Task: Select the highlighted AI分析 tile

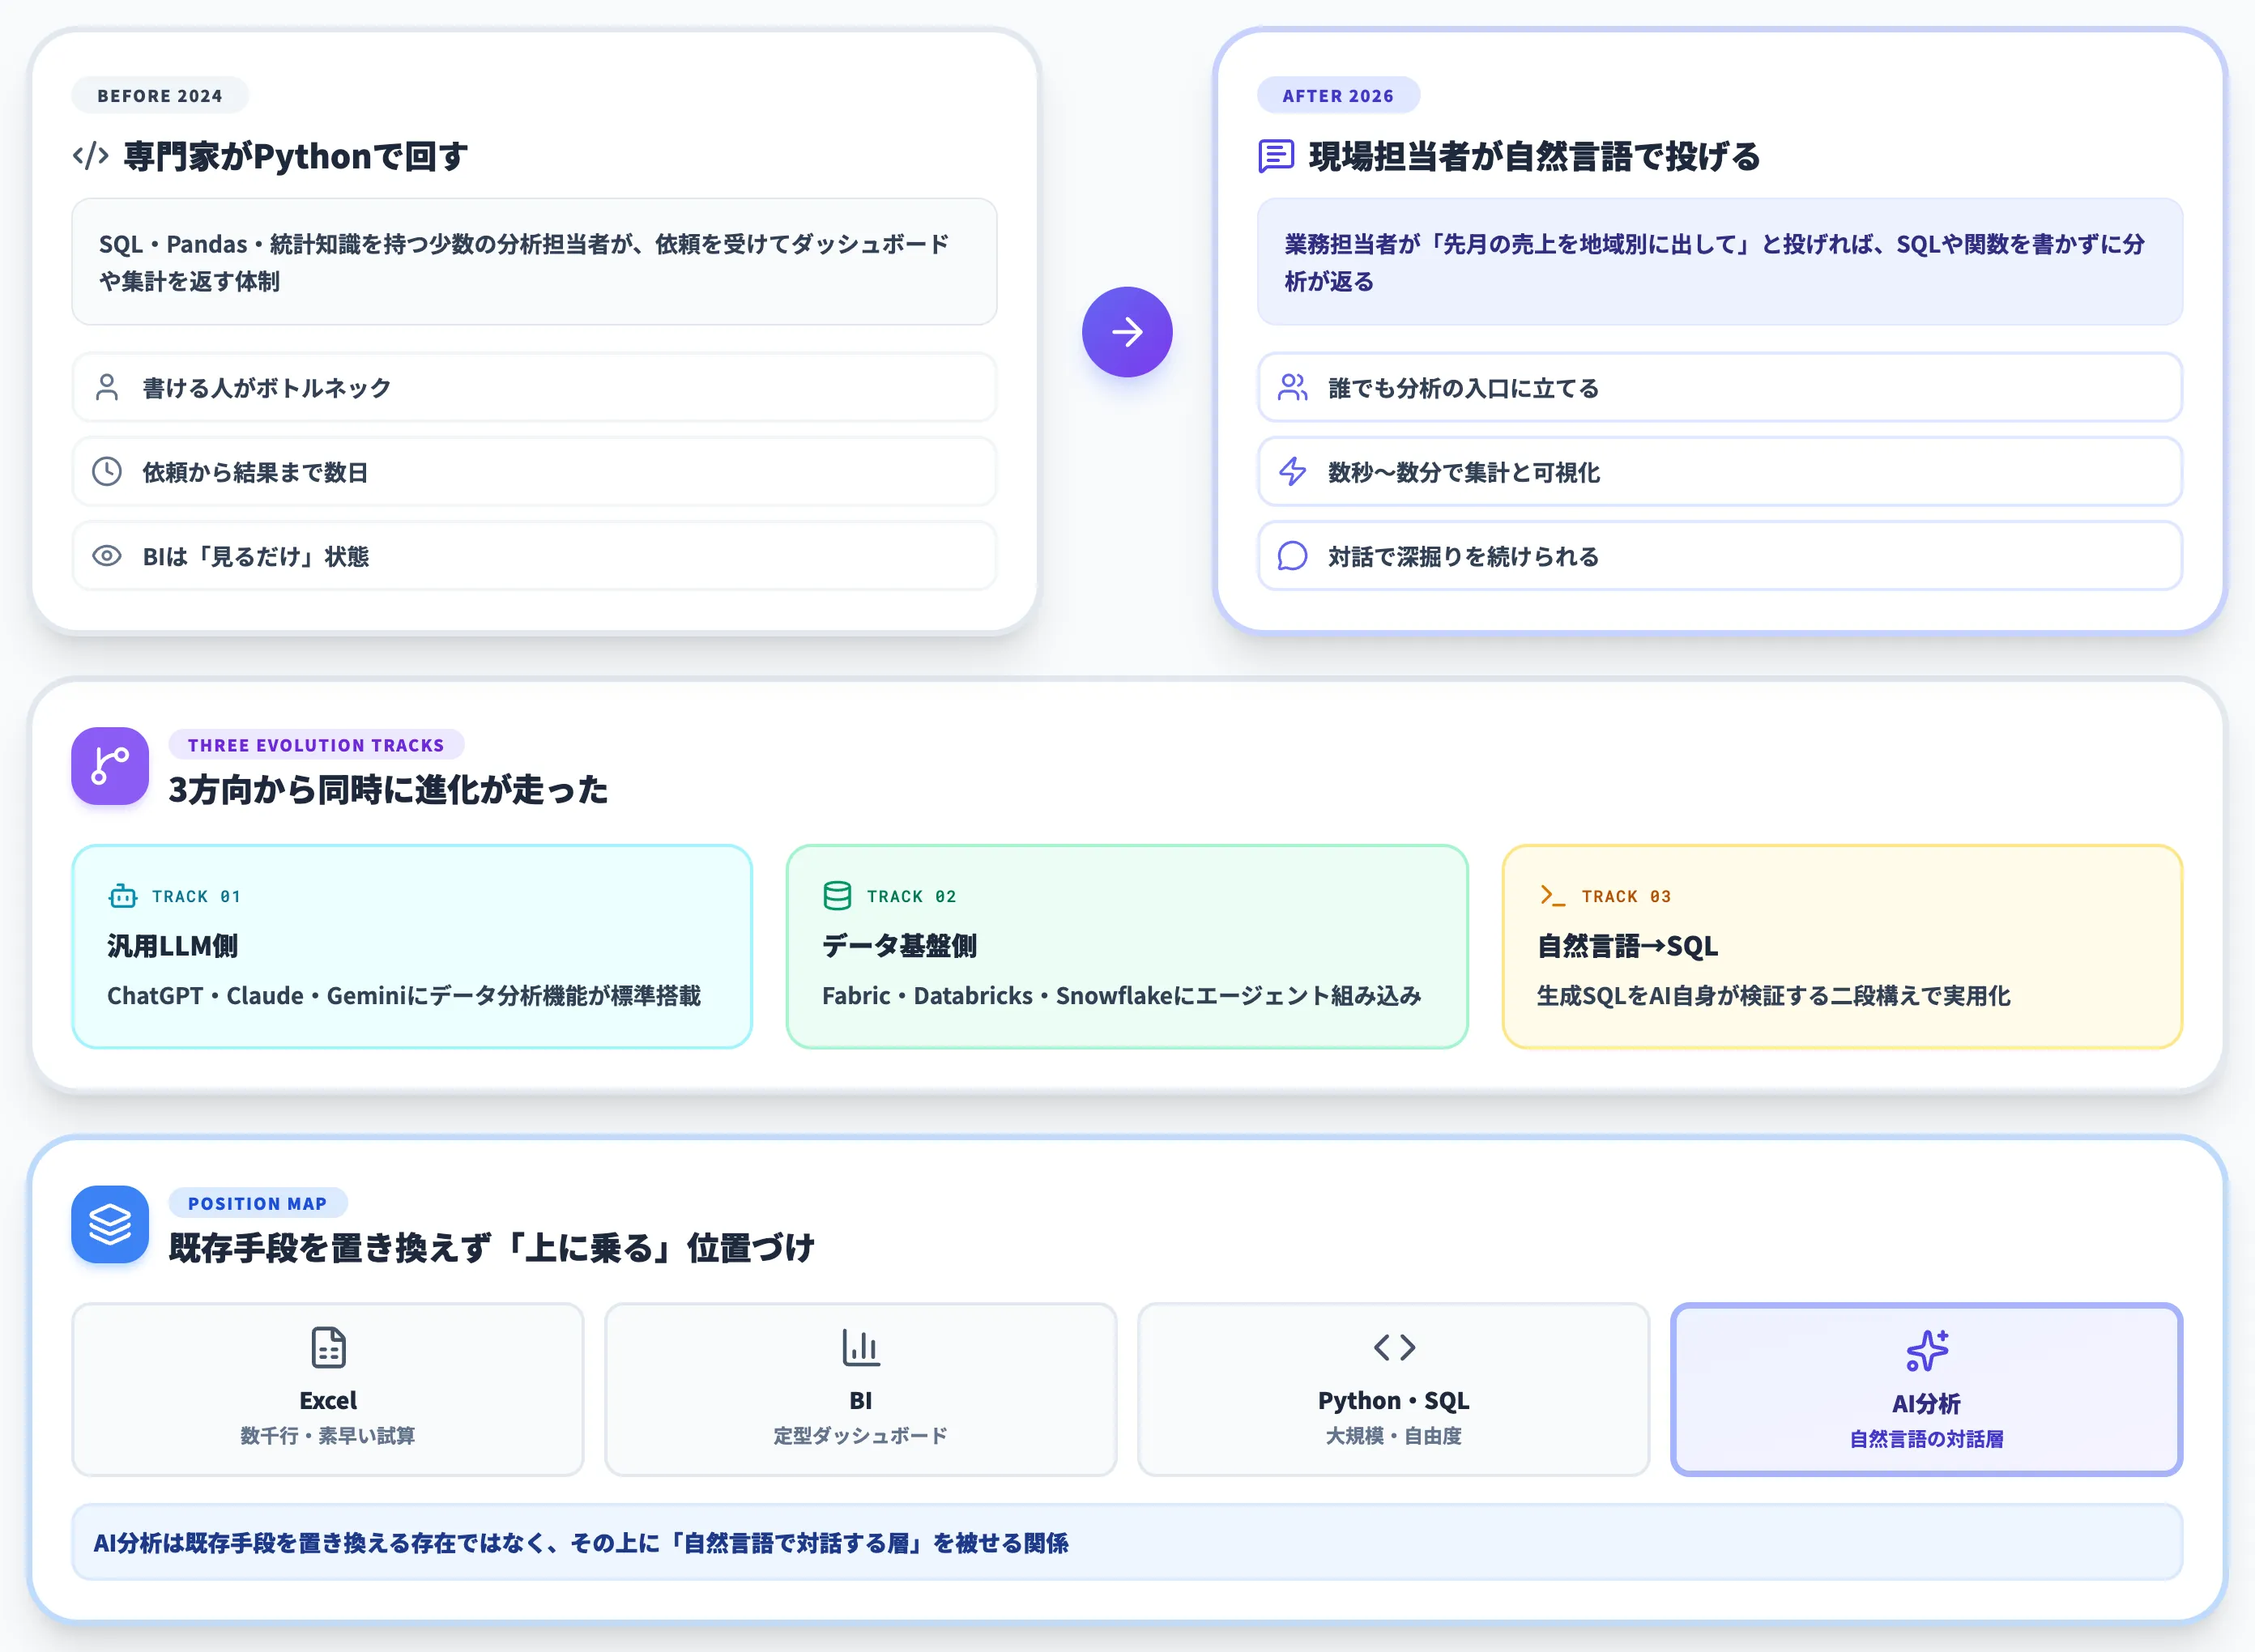Action: 1927,1389
